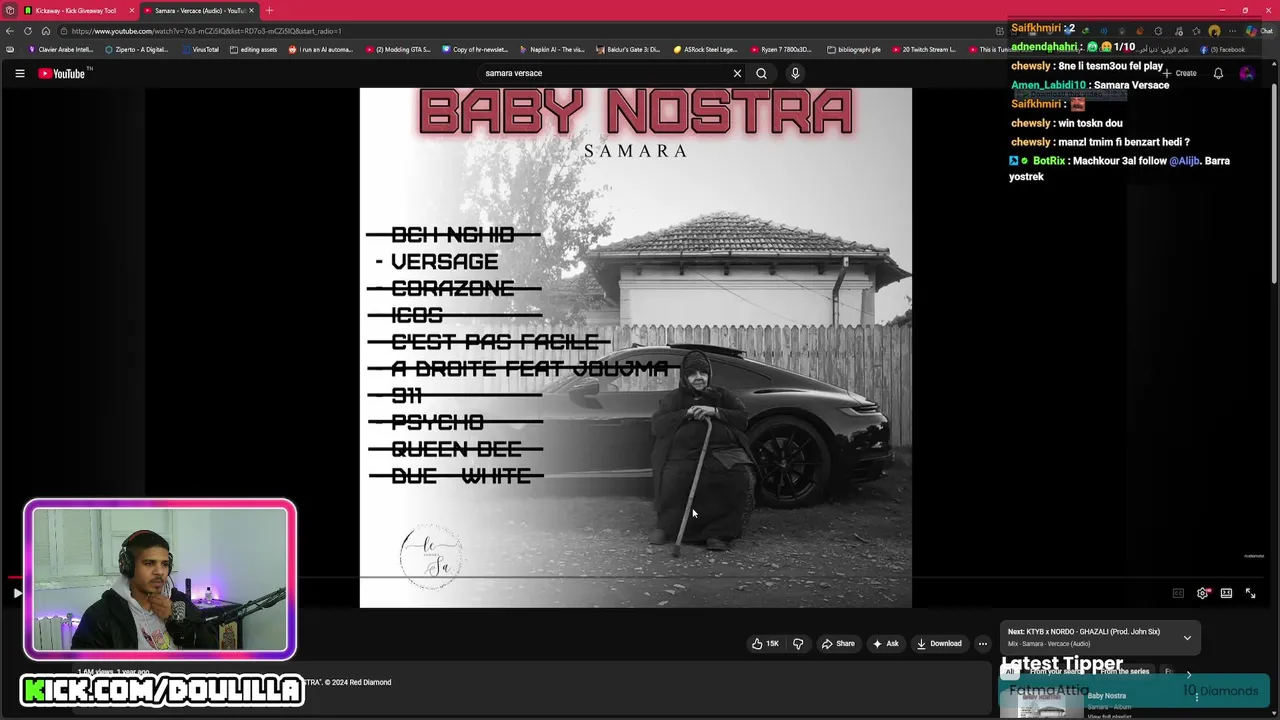
Task: Open the Ryzen 7 7800x3D bookmark
Action: (781, 49)
